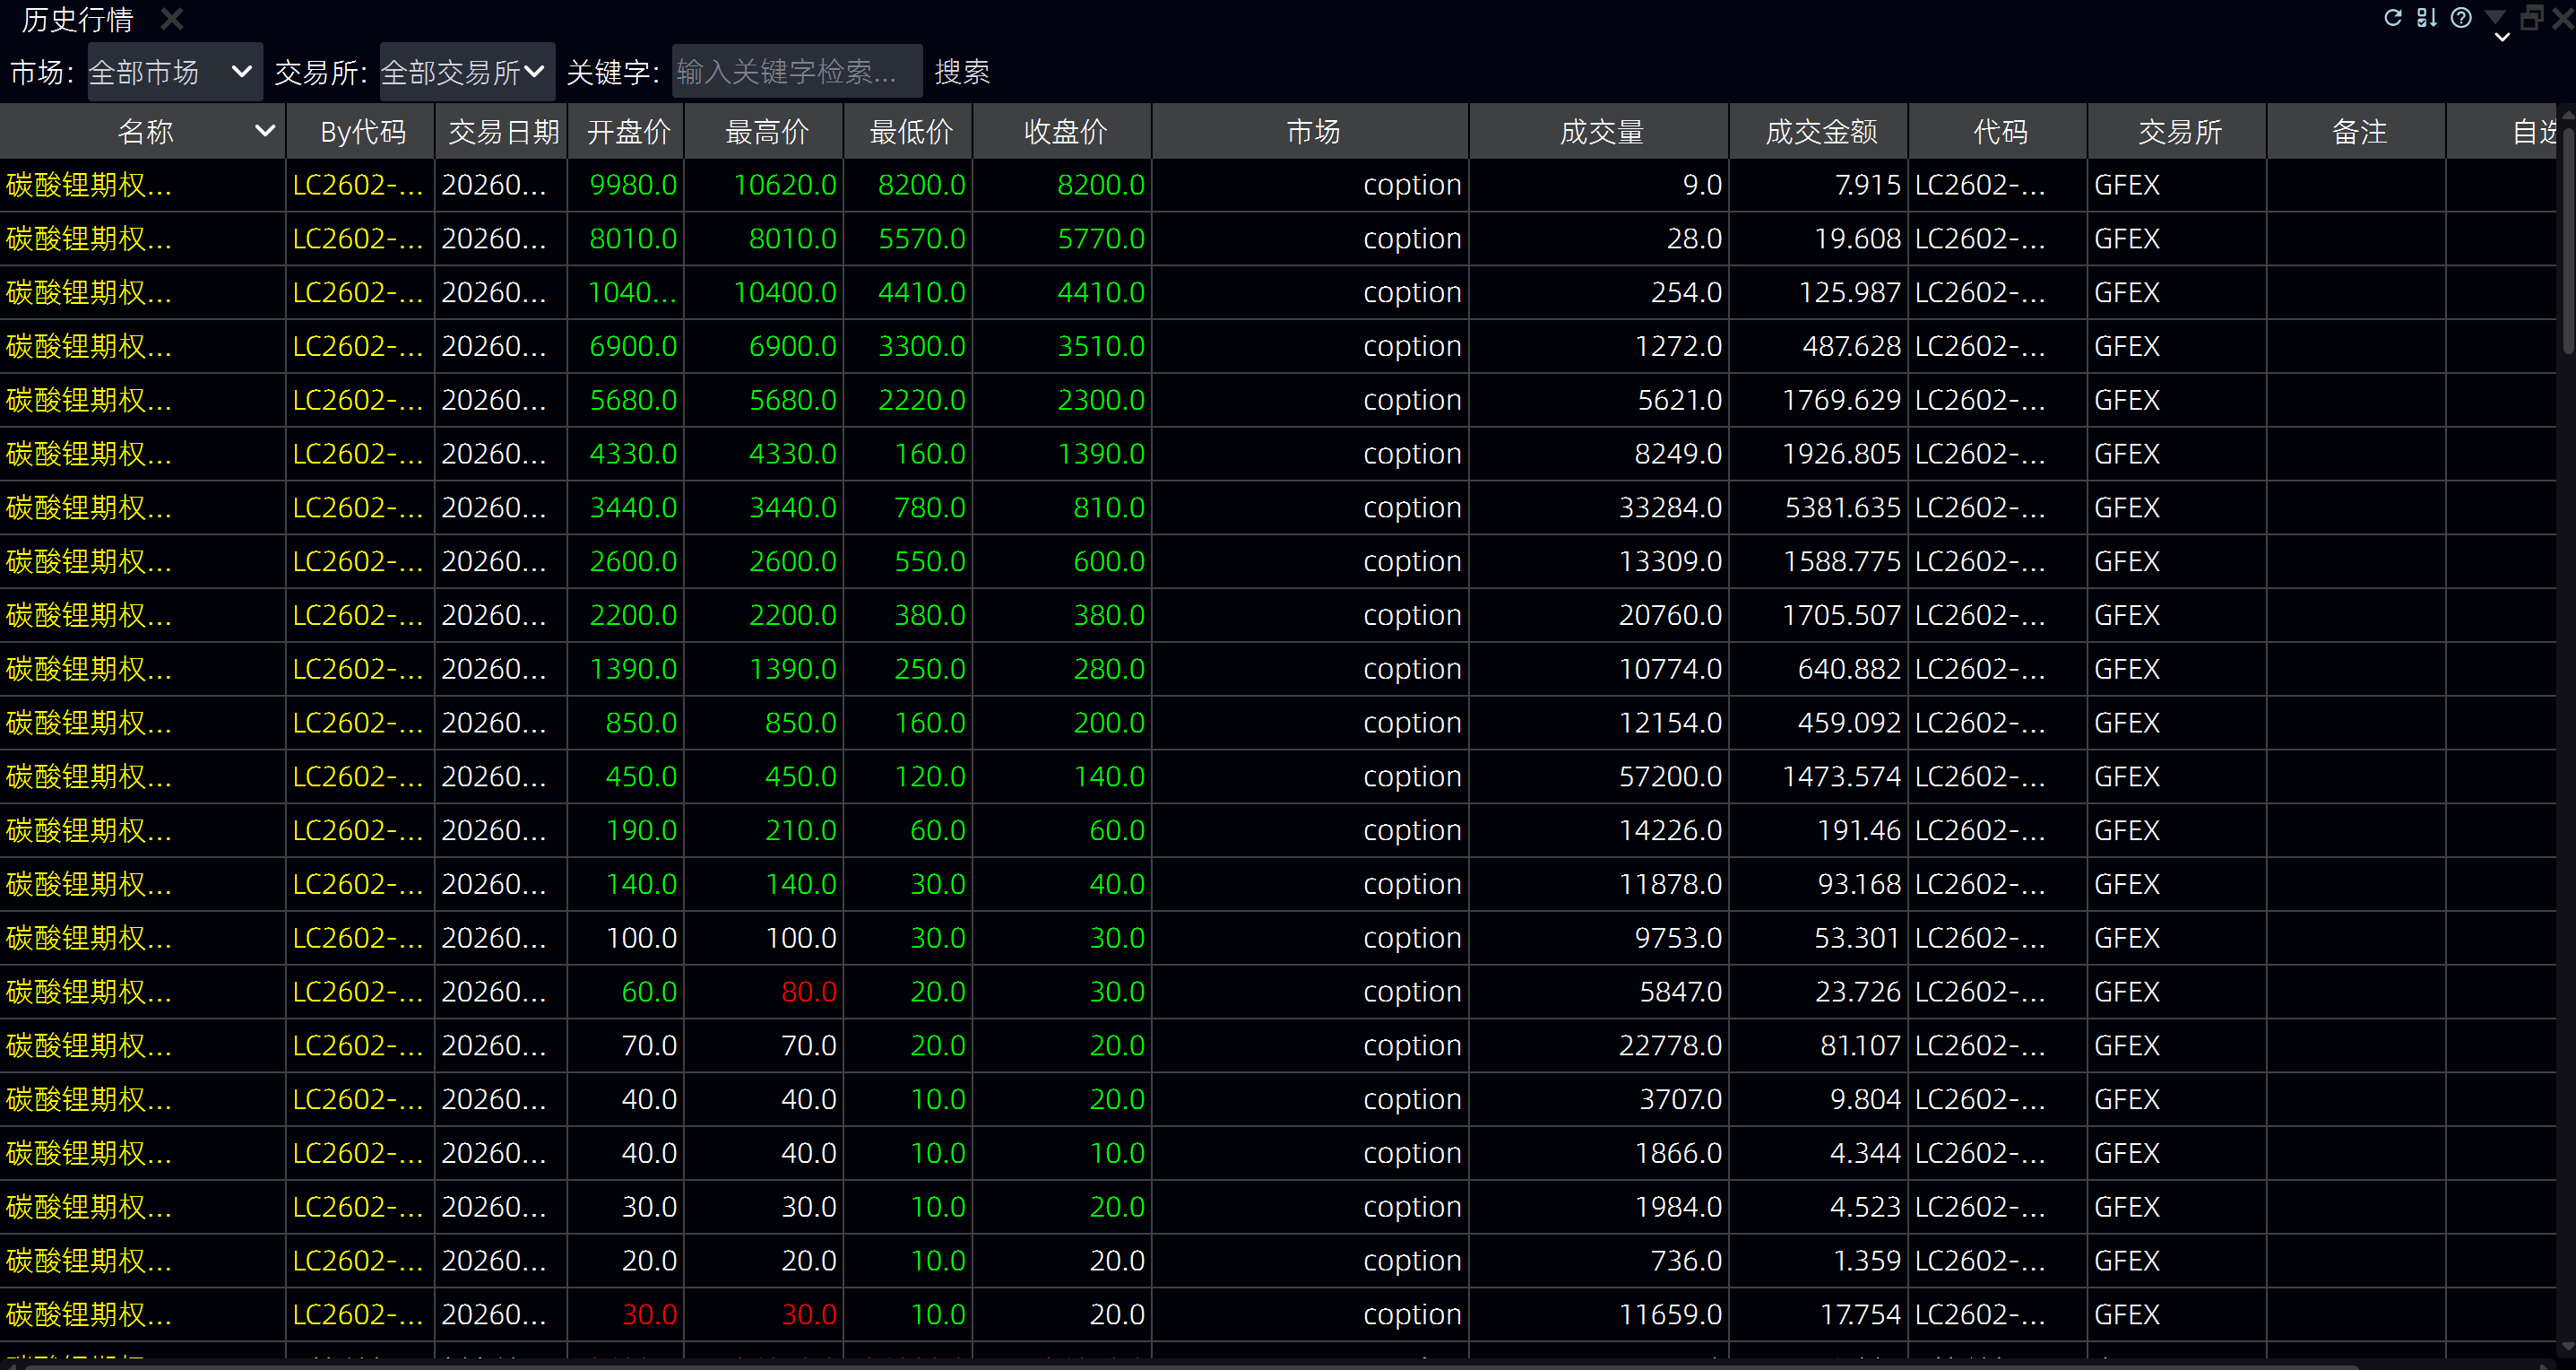
Task: Sort by the 成交量 column header
Action: [x=1600, y=131]
